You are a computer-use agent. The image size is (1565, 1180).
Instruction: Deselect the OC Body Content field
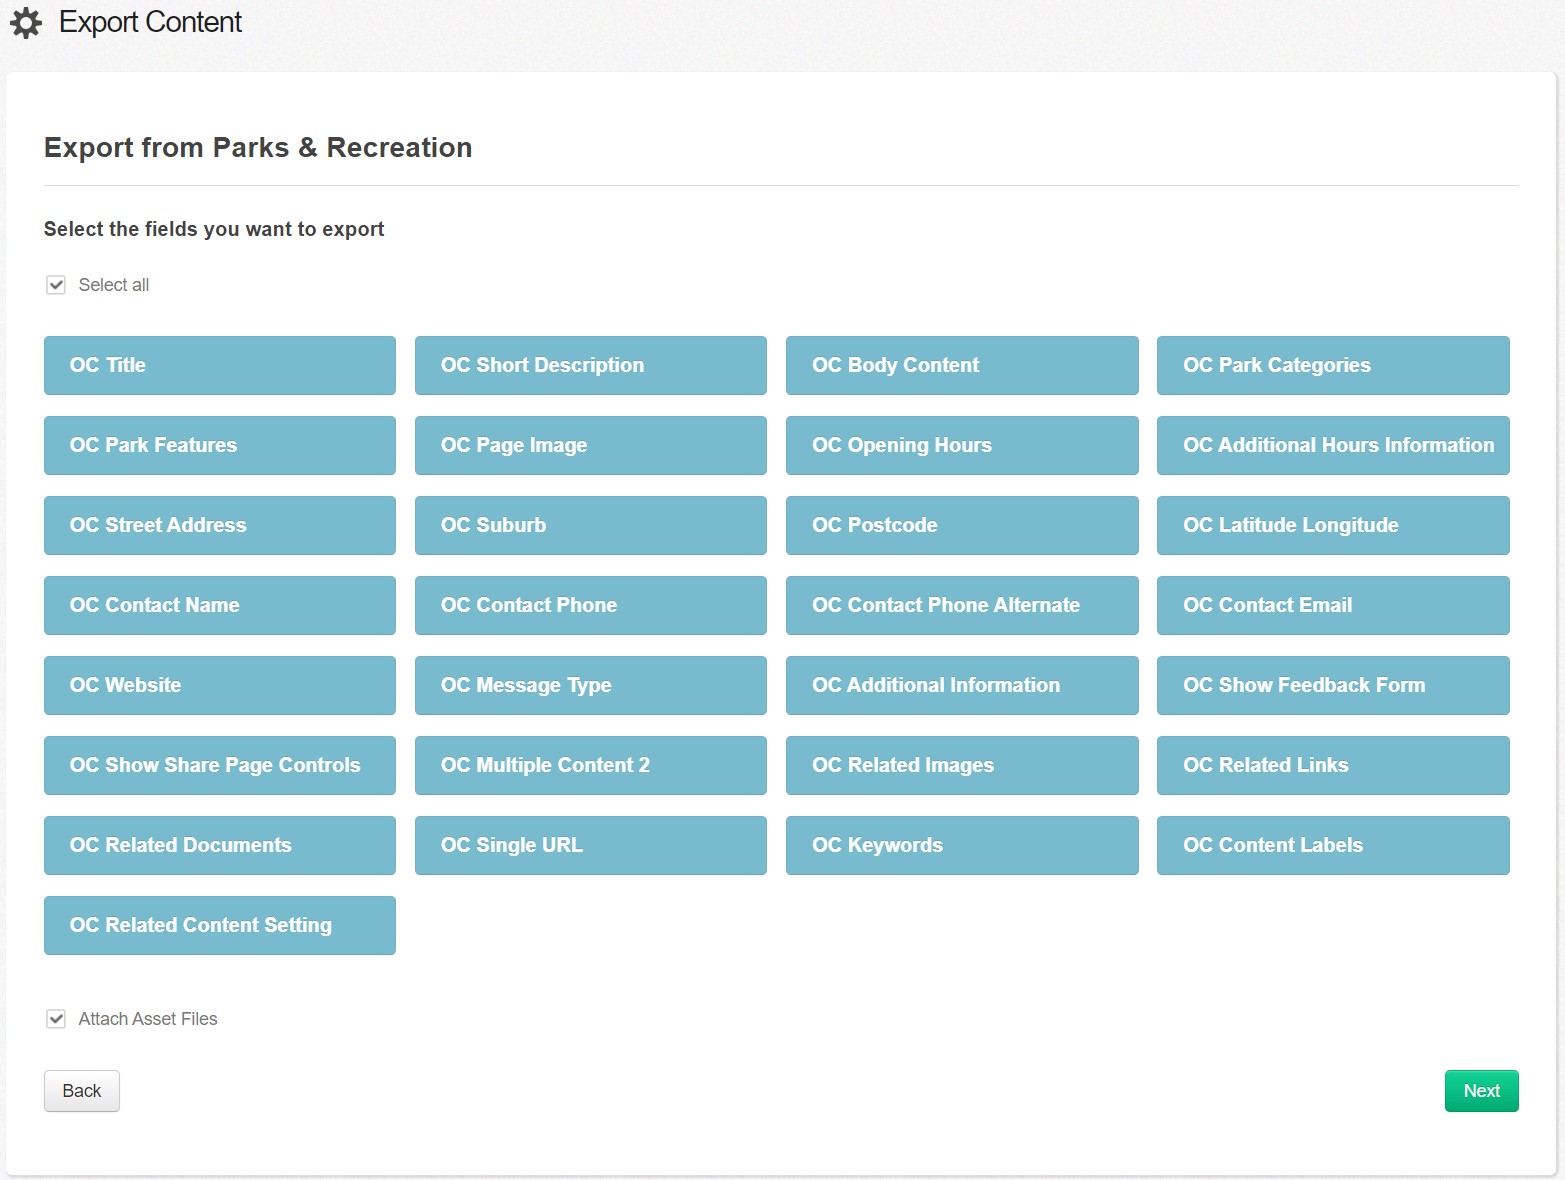(x=961, y=365)
